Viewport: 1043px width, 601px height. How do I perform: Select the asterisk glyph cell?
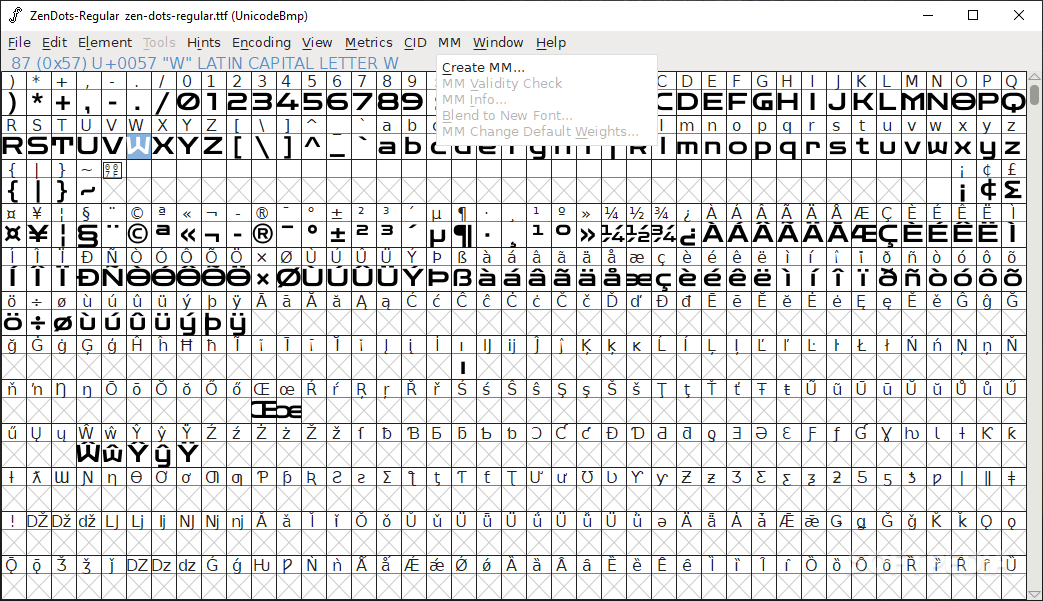[x=37, y=102]
